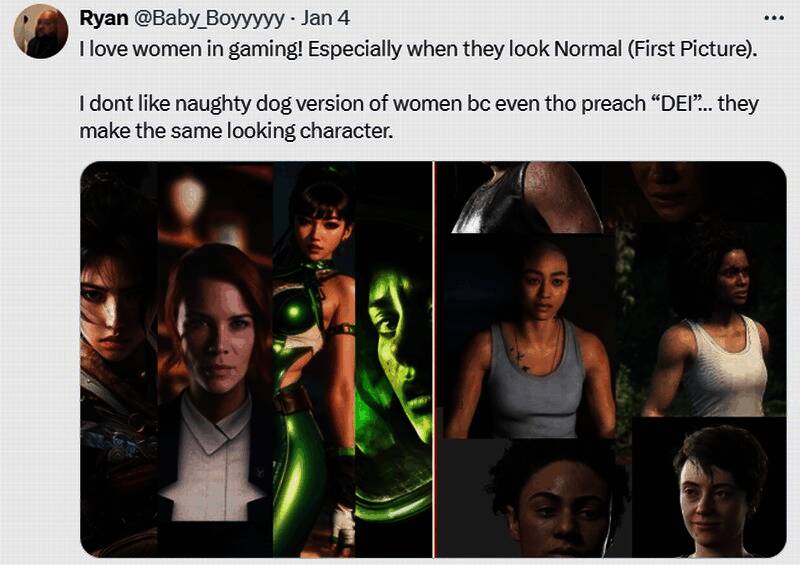This screenshot has height=565, width=800.
Task: Open Ryan's round profile avatar
Action: (x=41, y=32)
